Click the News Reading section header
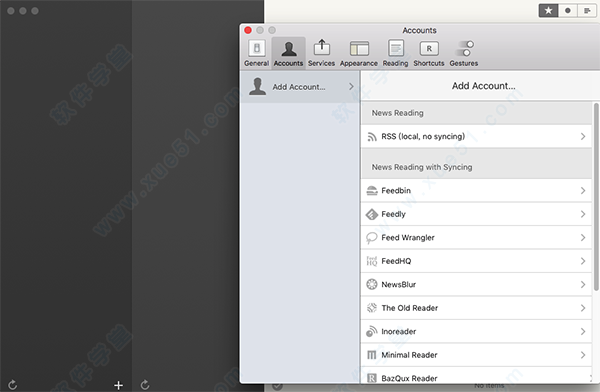Viewport: 600px width, 392px height. pyautogui.click(x=477, y=113)
